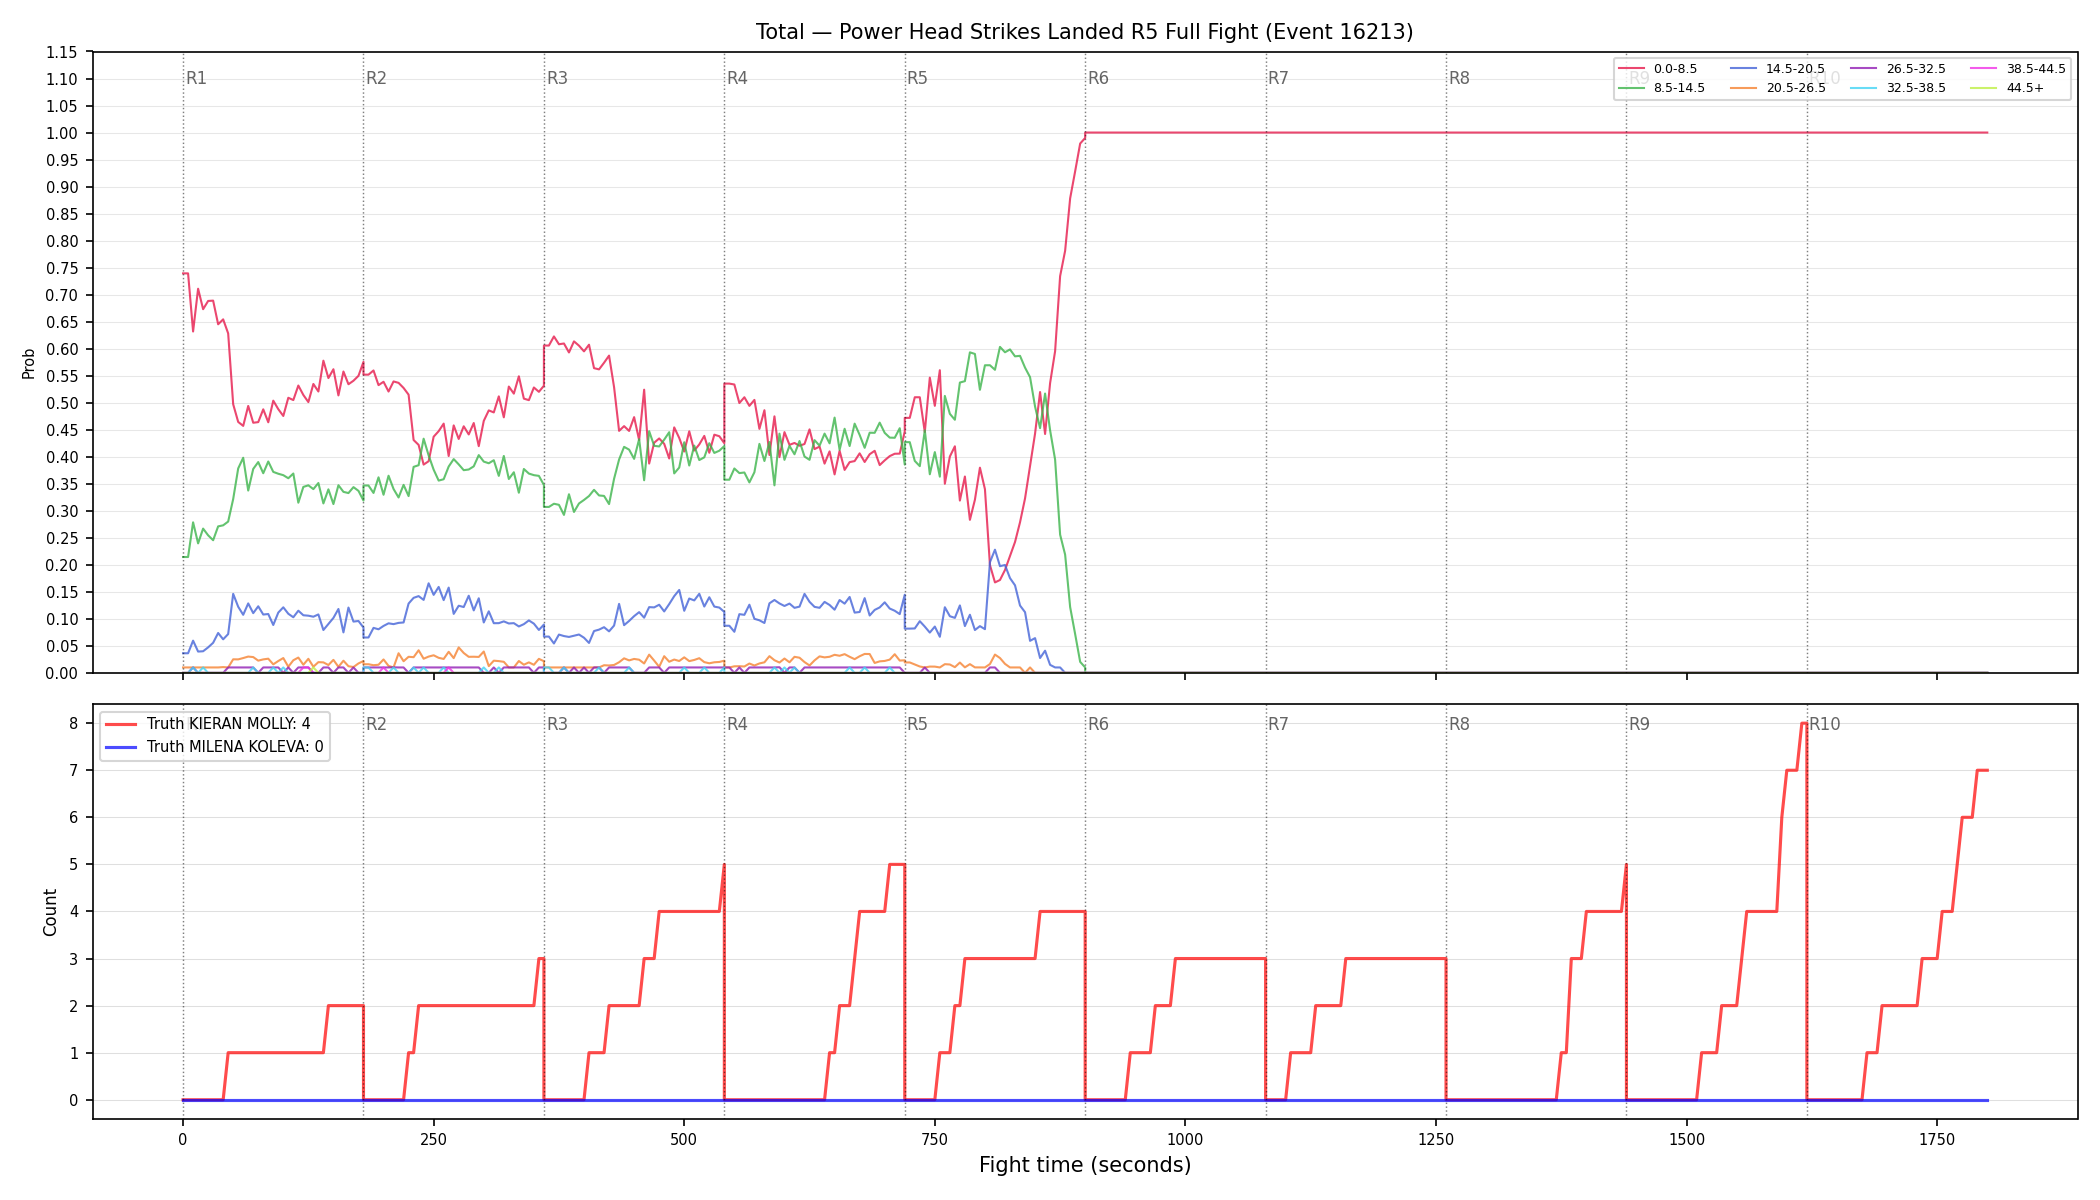
Task: Click the R6 round marker in Prob chart
Action: pyautogui.click(x=1098, y=78)
